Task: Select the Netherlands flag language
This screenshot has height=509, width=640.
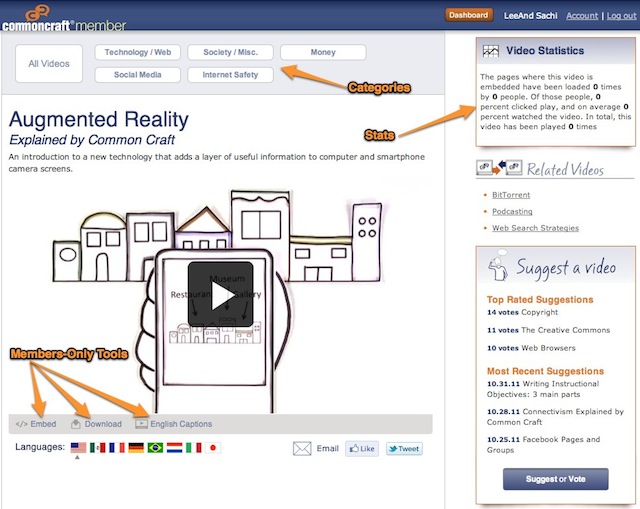Action: pyautogui.click(x=174, y=448)
